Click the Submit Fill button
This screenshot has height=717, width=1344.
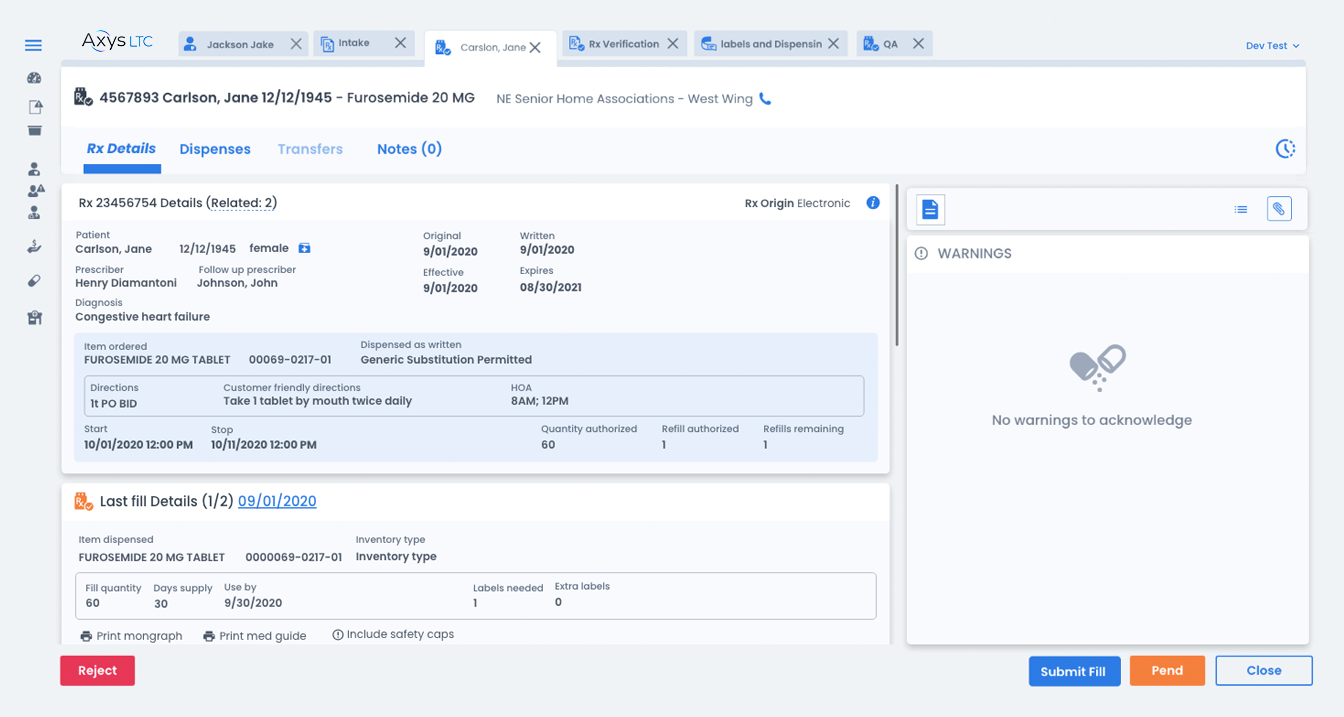pyautogui.click(x=1073, y=671)
